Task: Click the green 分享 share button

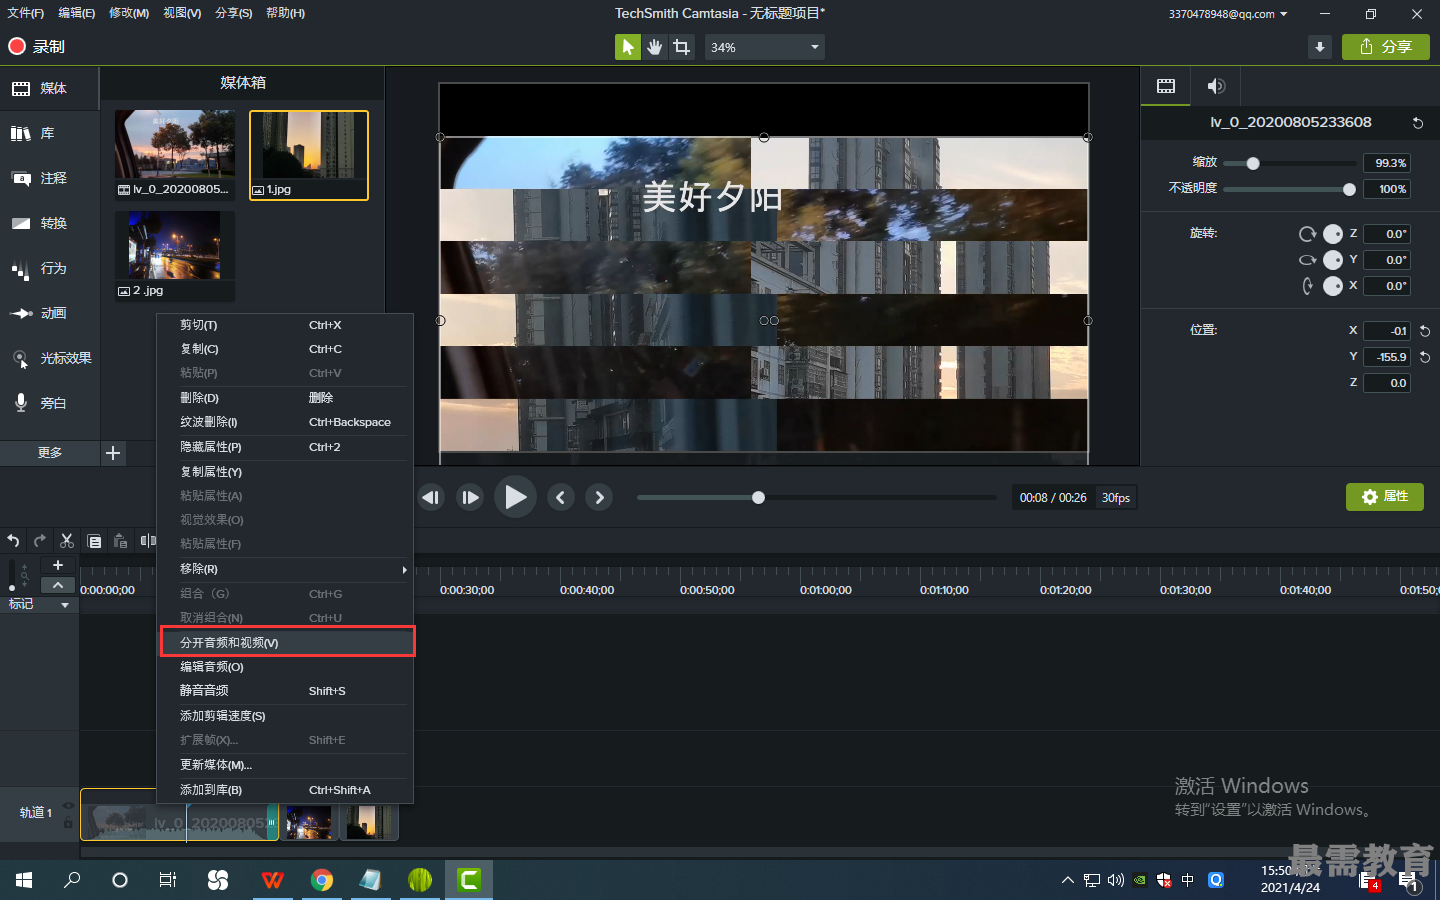Action: [x=1386, y=47]
